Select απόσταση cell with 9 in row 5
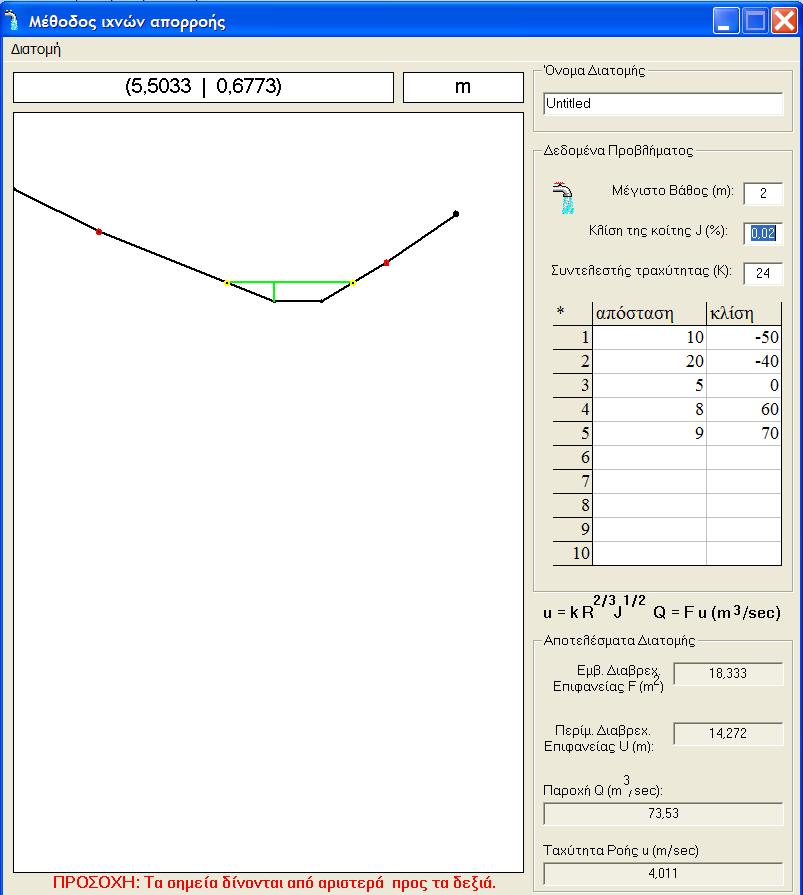This screenshot has height=895, width=803. pos(649,433)
